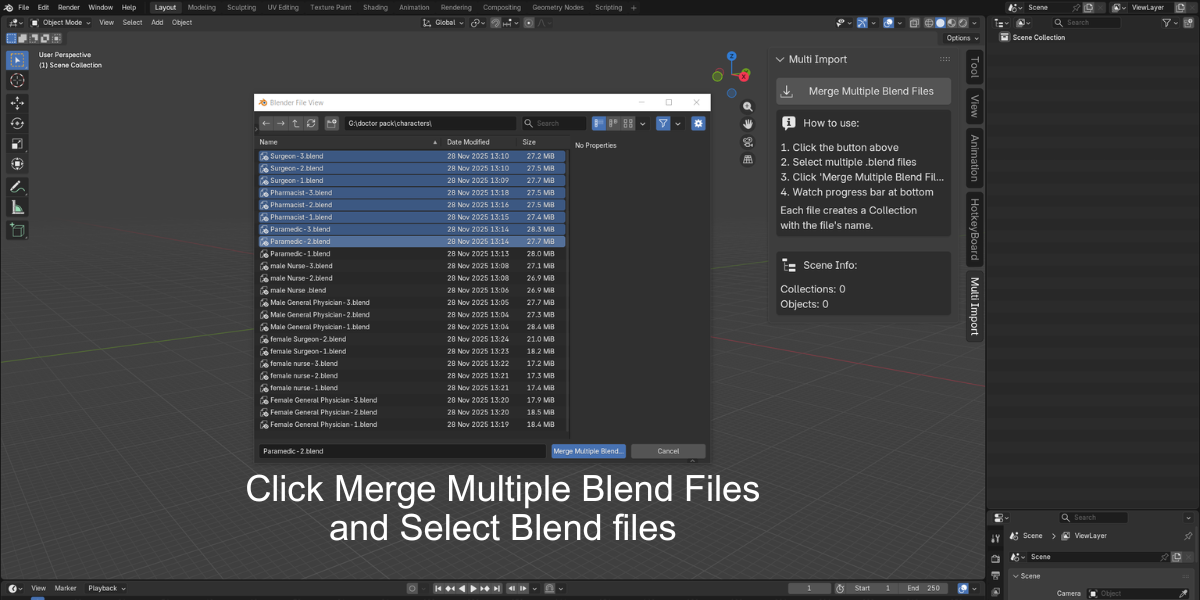
Task: Select the Select Box tool
Action: click(x=18, y=59)
